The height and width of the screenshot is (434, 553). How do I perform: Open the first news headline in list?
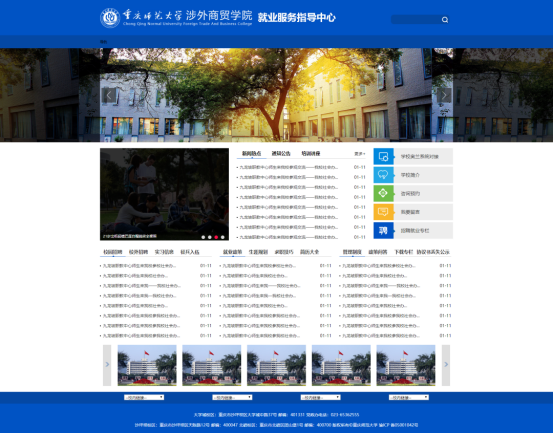[288, 167]
